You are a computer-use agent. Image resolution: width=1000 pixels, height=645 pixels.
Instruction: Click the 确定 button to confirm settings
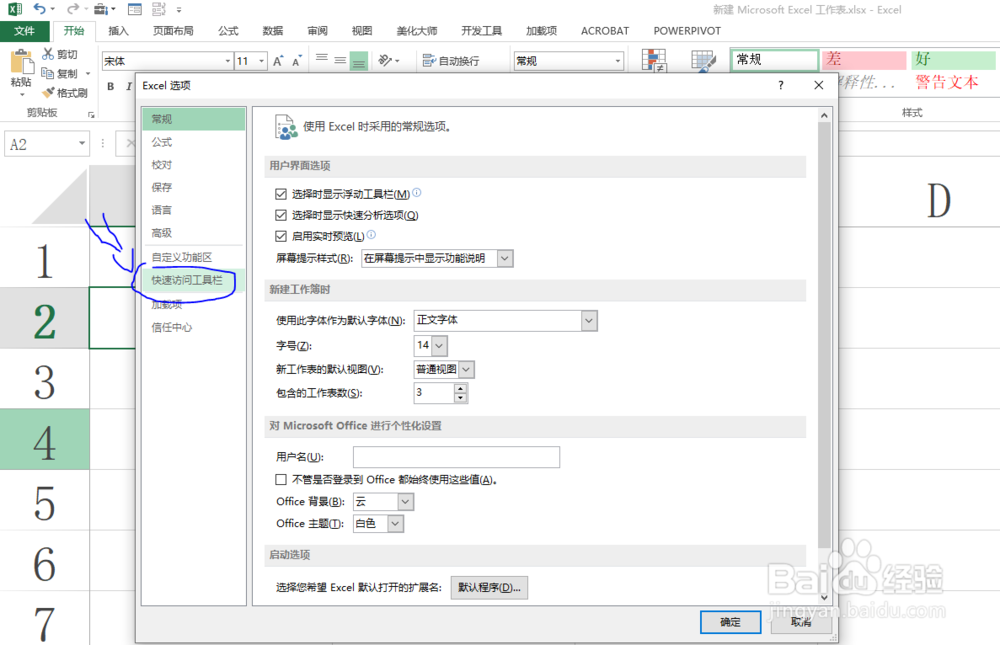[x=730, y=622]
